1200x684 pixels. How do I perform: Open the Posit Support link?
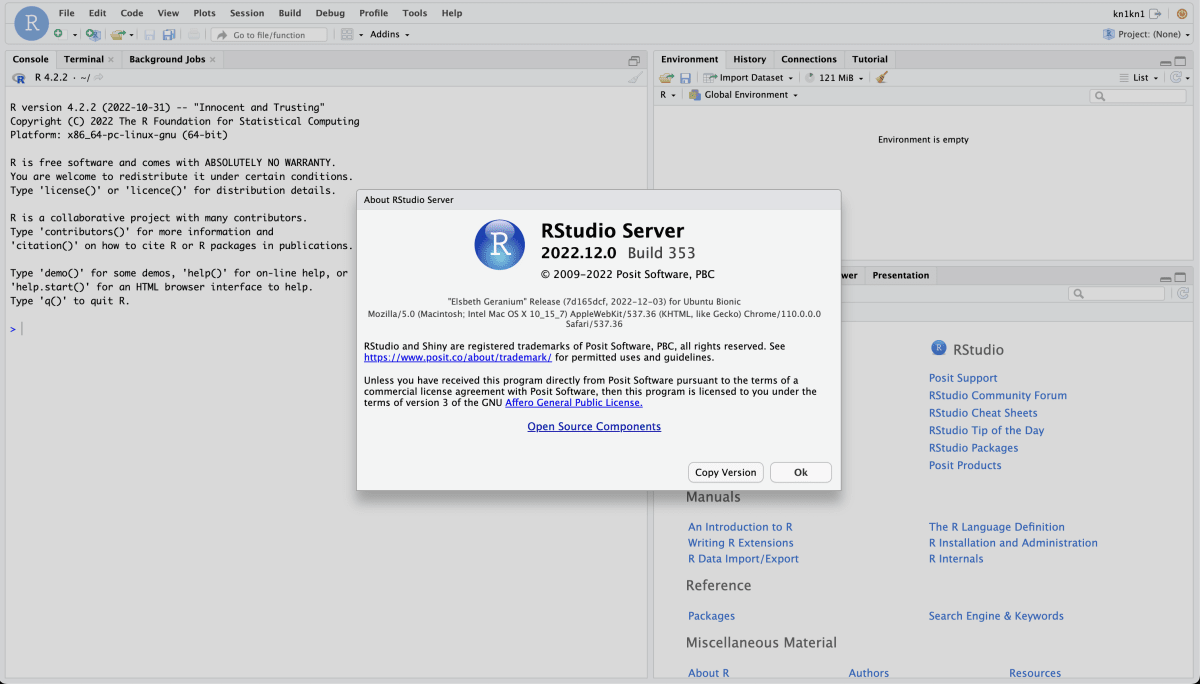963,378
